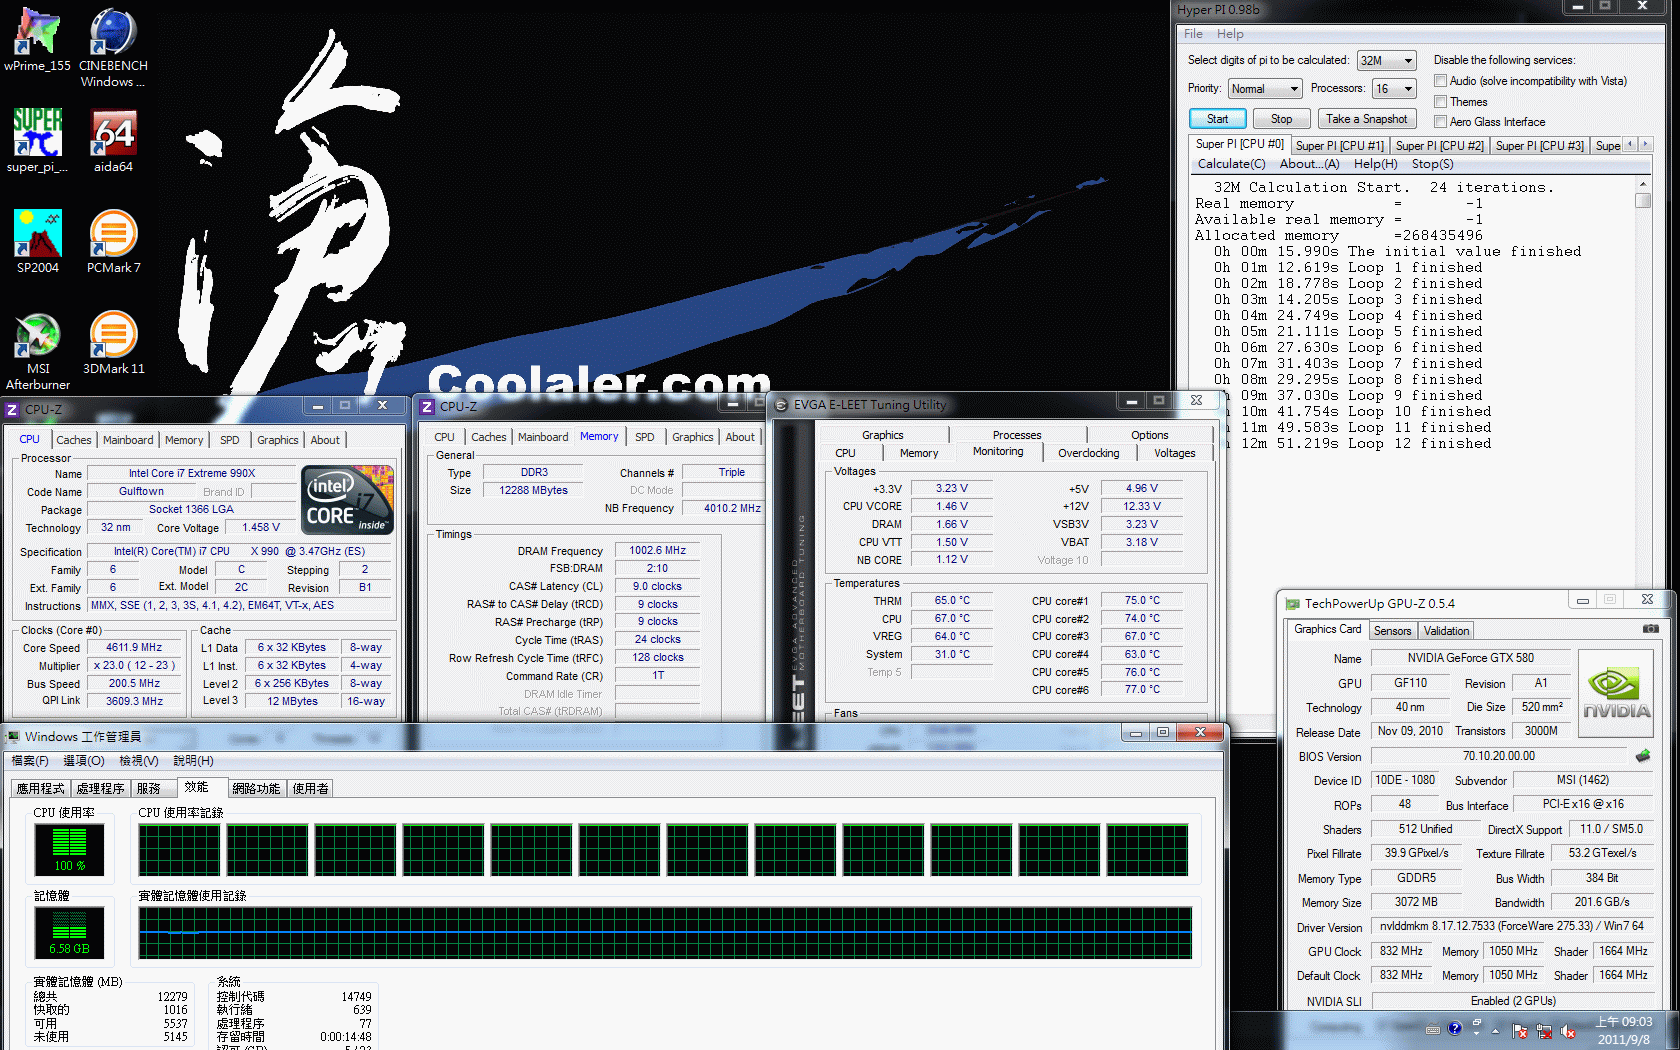This screenshot has height=1050, width=1680.
Task: Click the muted volume tray icon
Action: tap(1568, 1030)
